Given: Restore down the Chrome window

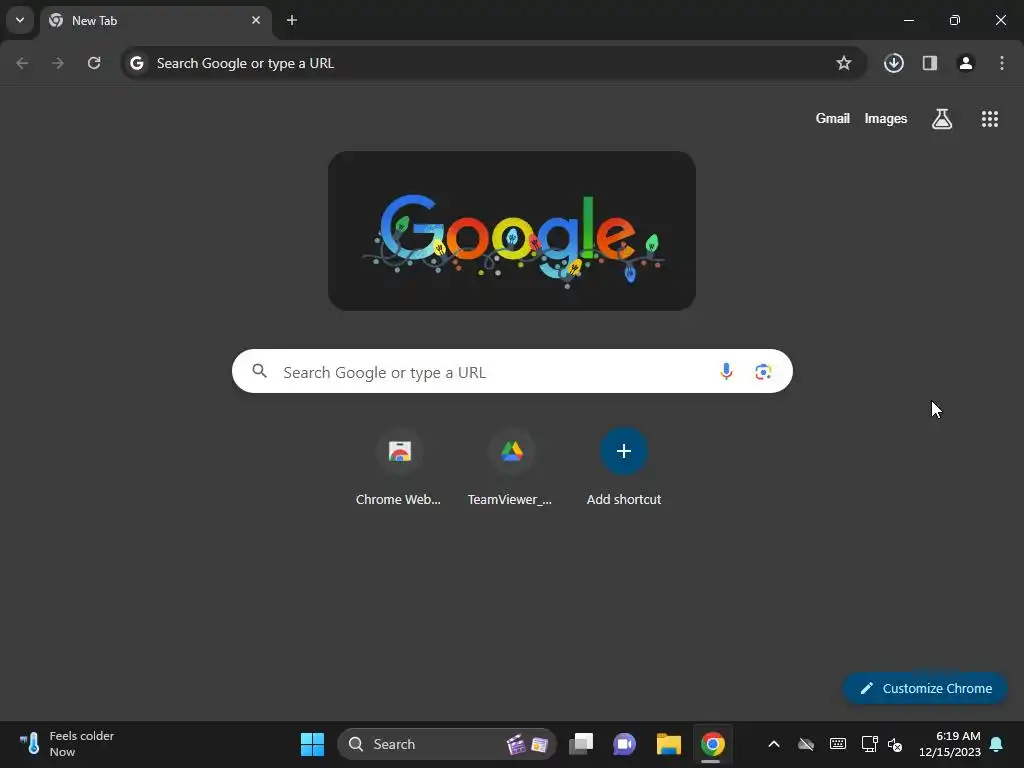Looking at the screenshot, I should 955,20.
